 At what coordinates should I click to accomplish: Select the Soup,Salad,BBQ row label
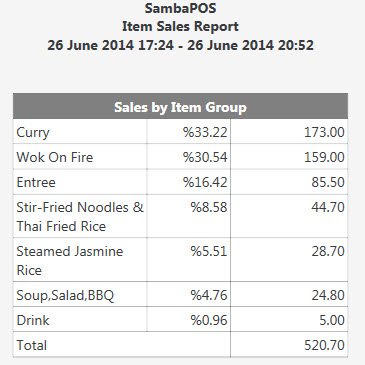pyautogui.click(x=65, y=295)
